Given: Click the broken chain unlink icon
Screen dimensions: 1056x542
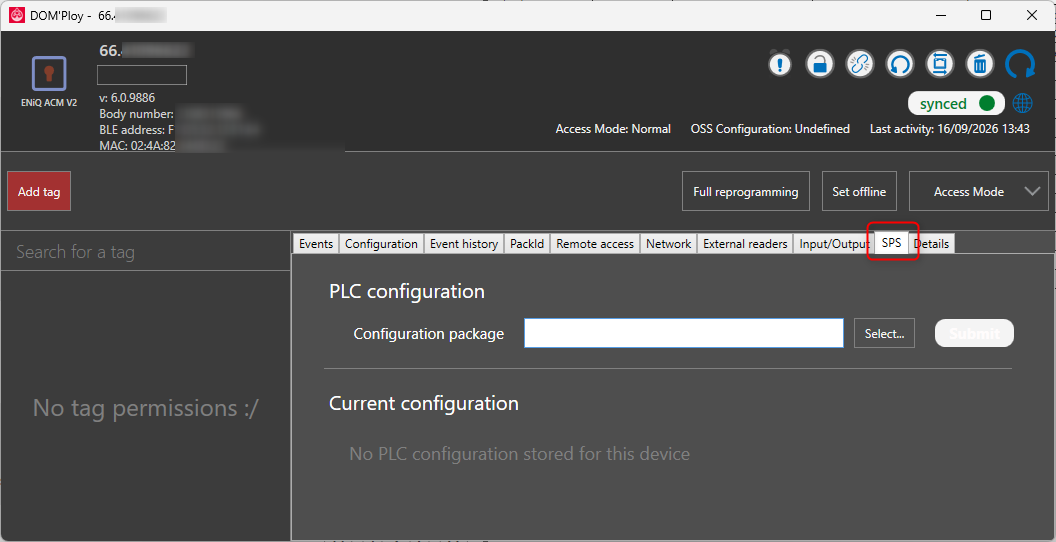Looking at the screenshot, I should point(860,65).
